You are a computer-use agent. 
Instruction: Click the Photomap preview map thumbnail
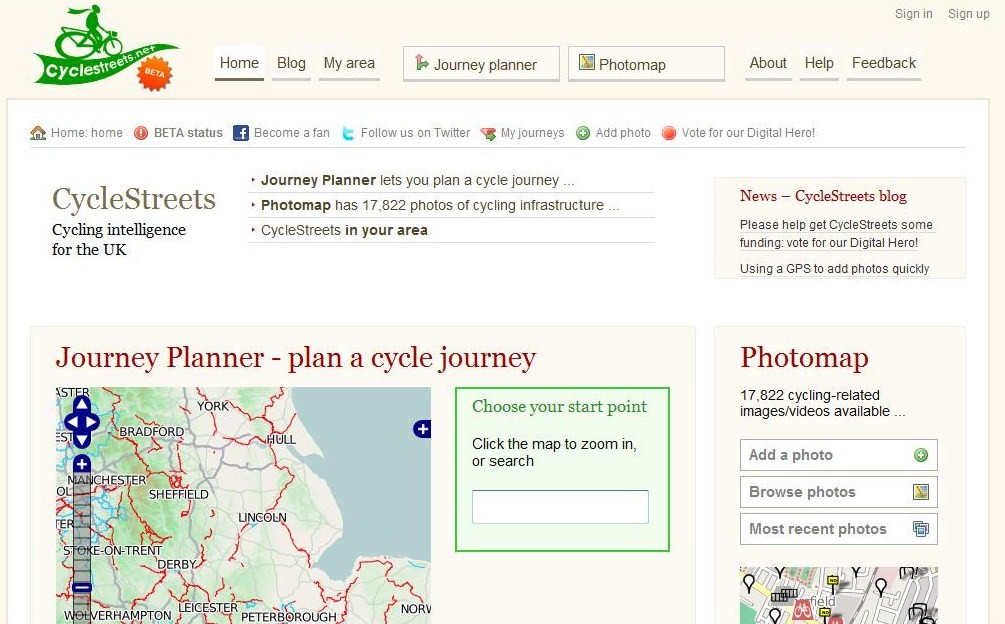pyautogui.click(x=838, y=595)
